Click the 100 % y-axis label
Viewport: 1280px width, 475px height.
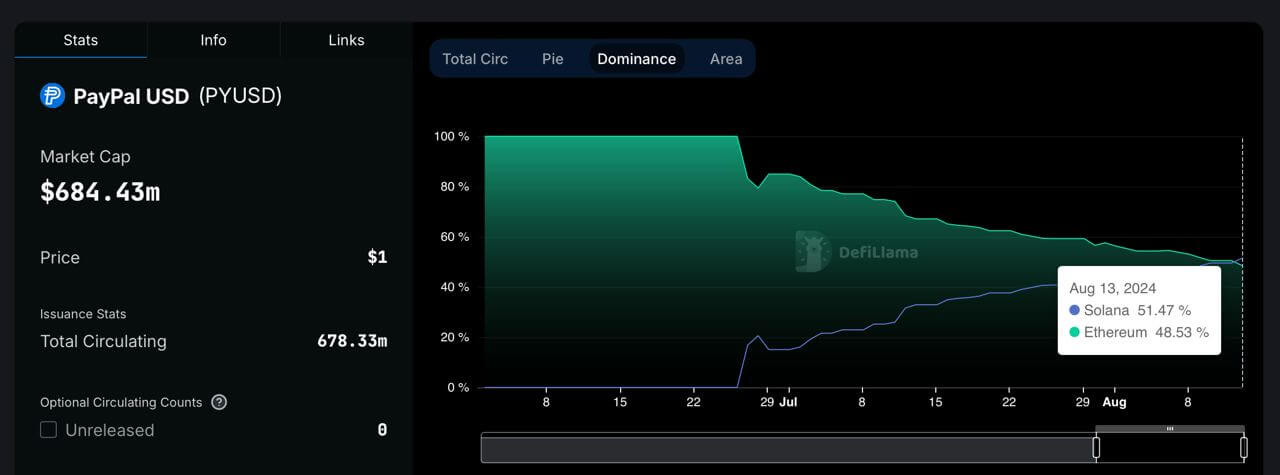451,136
